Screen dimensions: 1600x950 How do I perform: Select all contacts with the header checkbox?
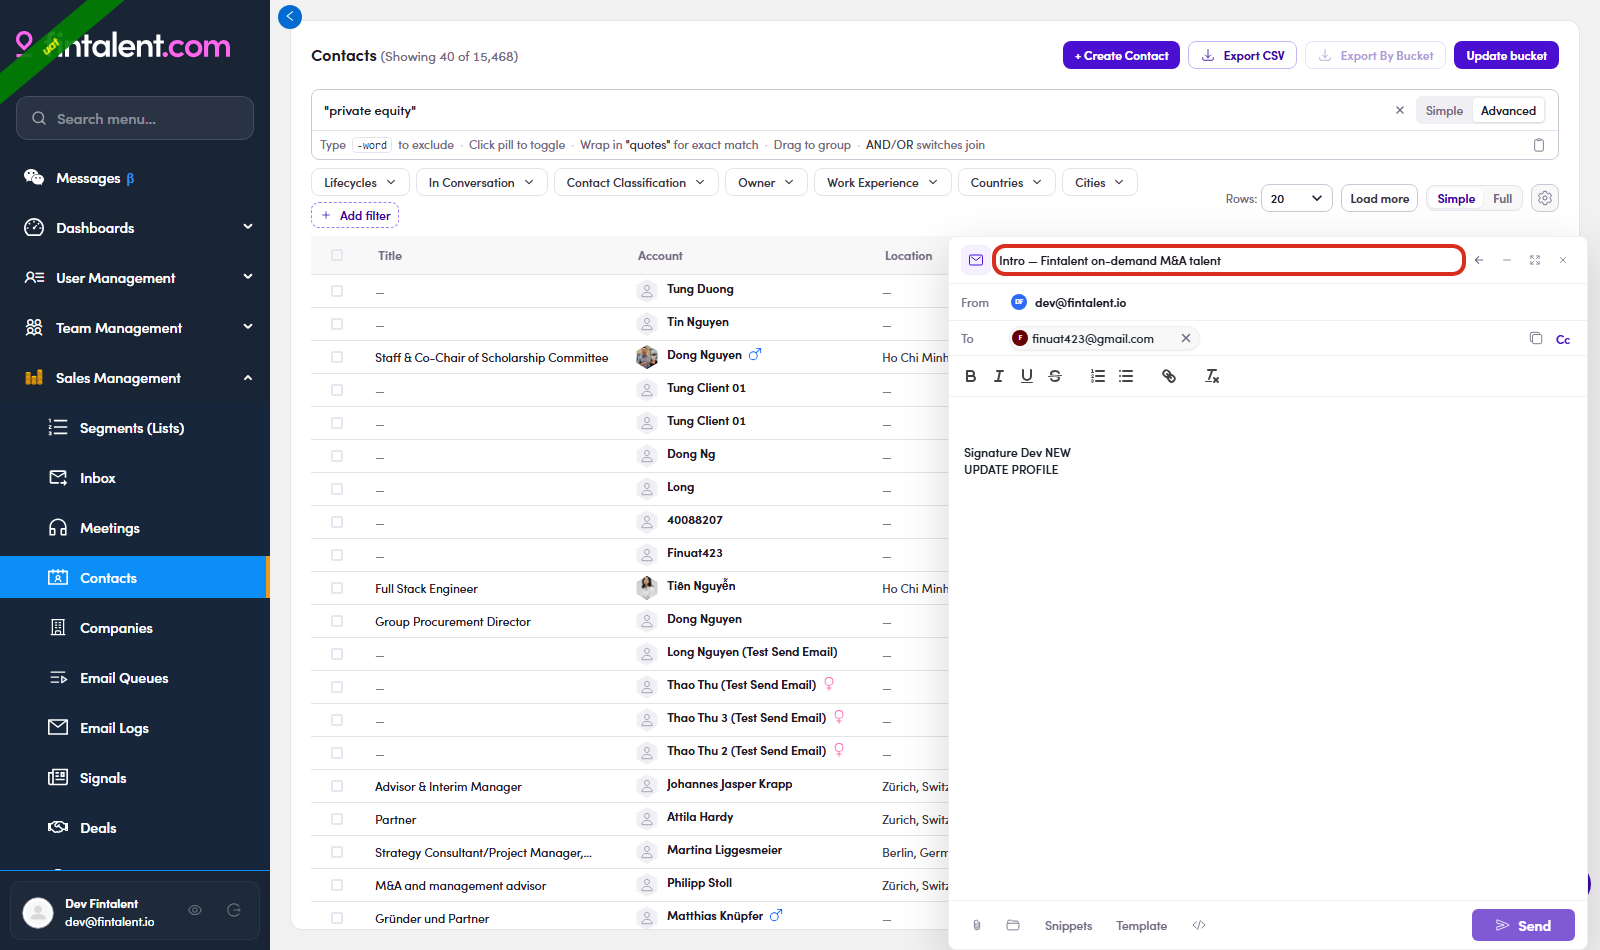tap(337, 255)
